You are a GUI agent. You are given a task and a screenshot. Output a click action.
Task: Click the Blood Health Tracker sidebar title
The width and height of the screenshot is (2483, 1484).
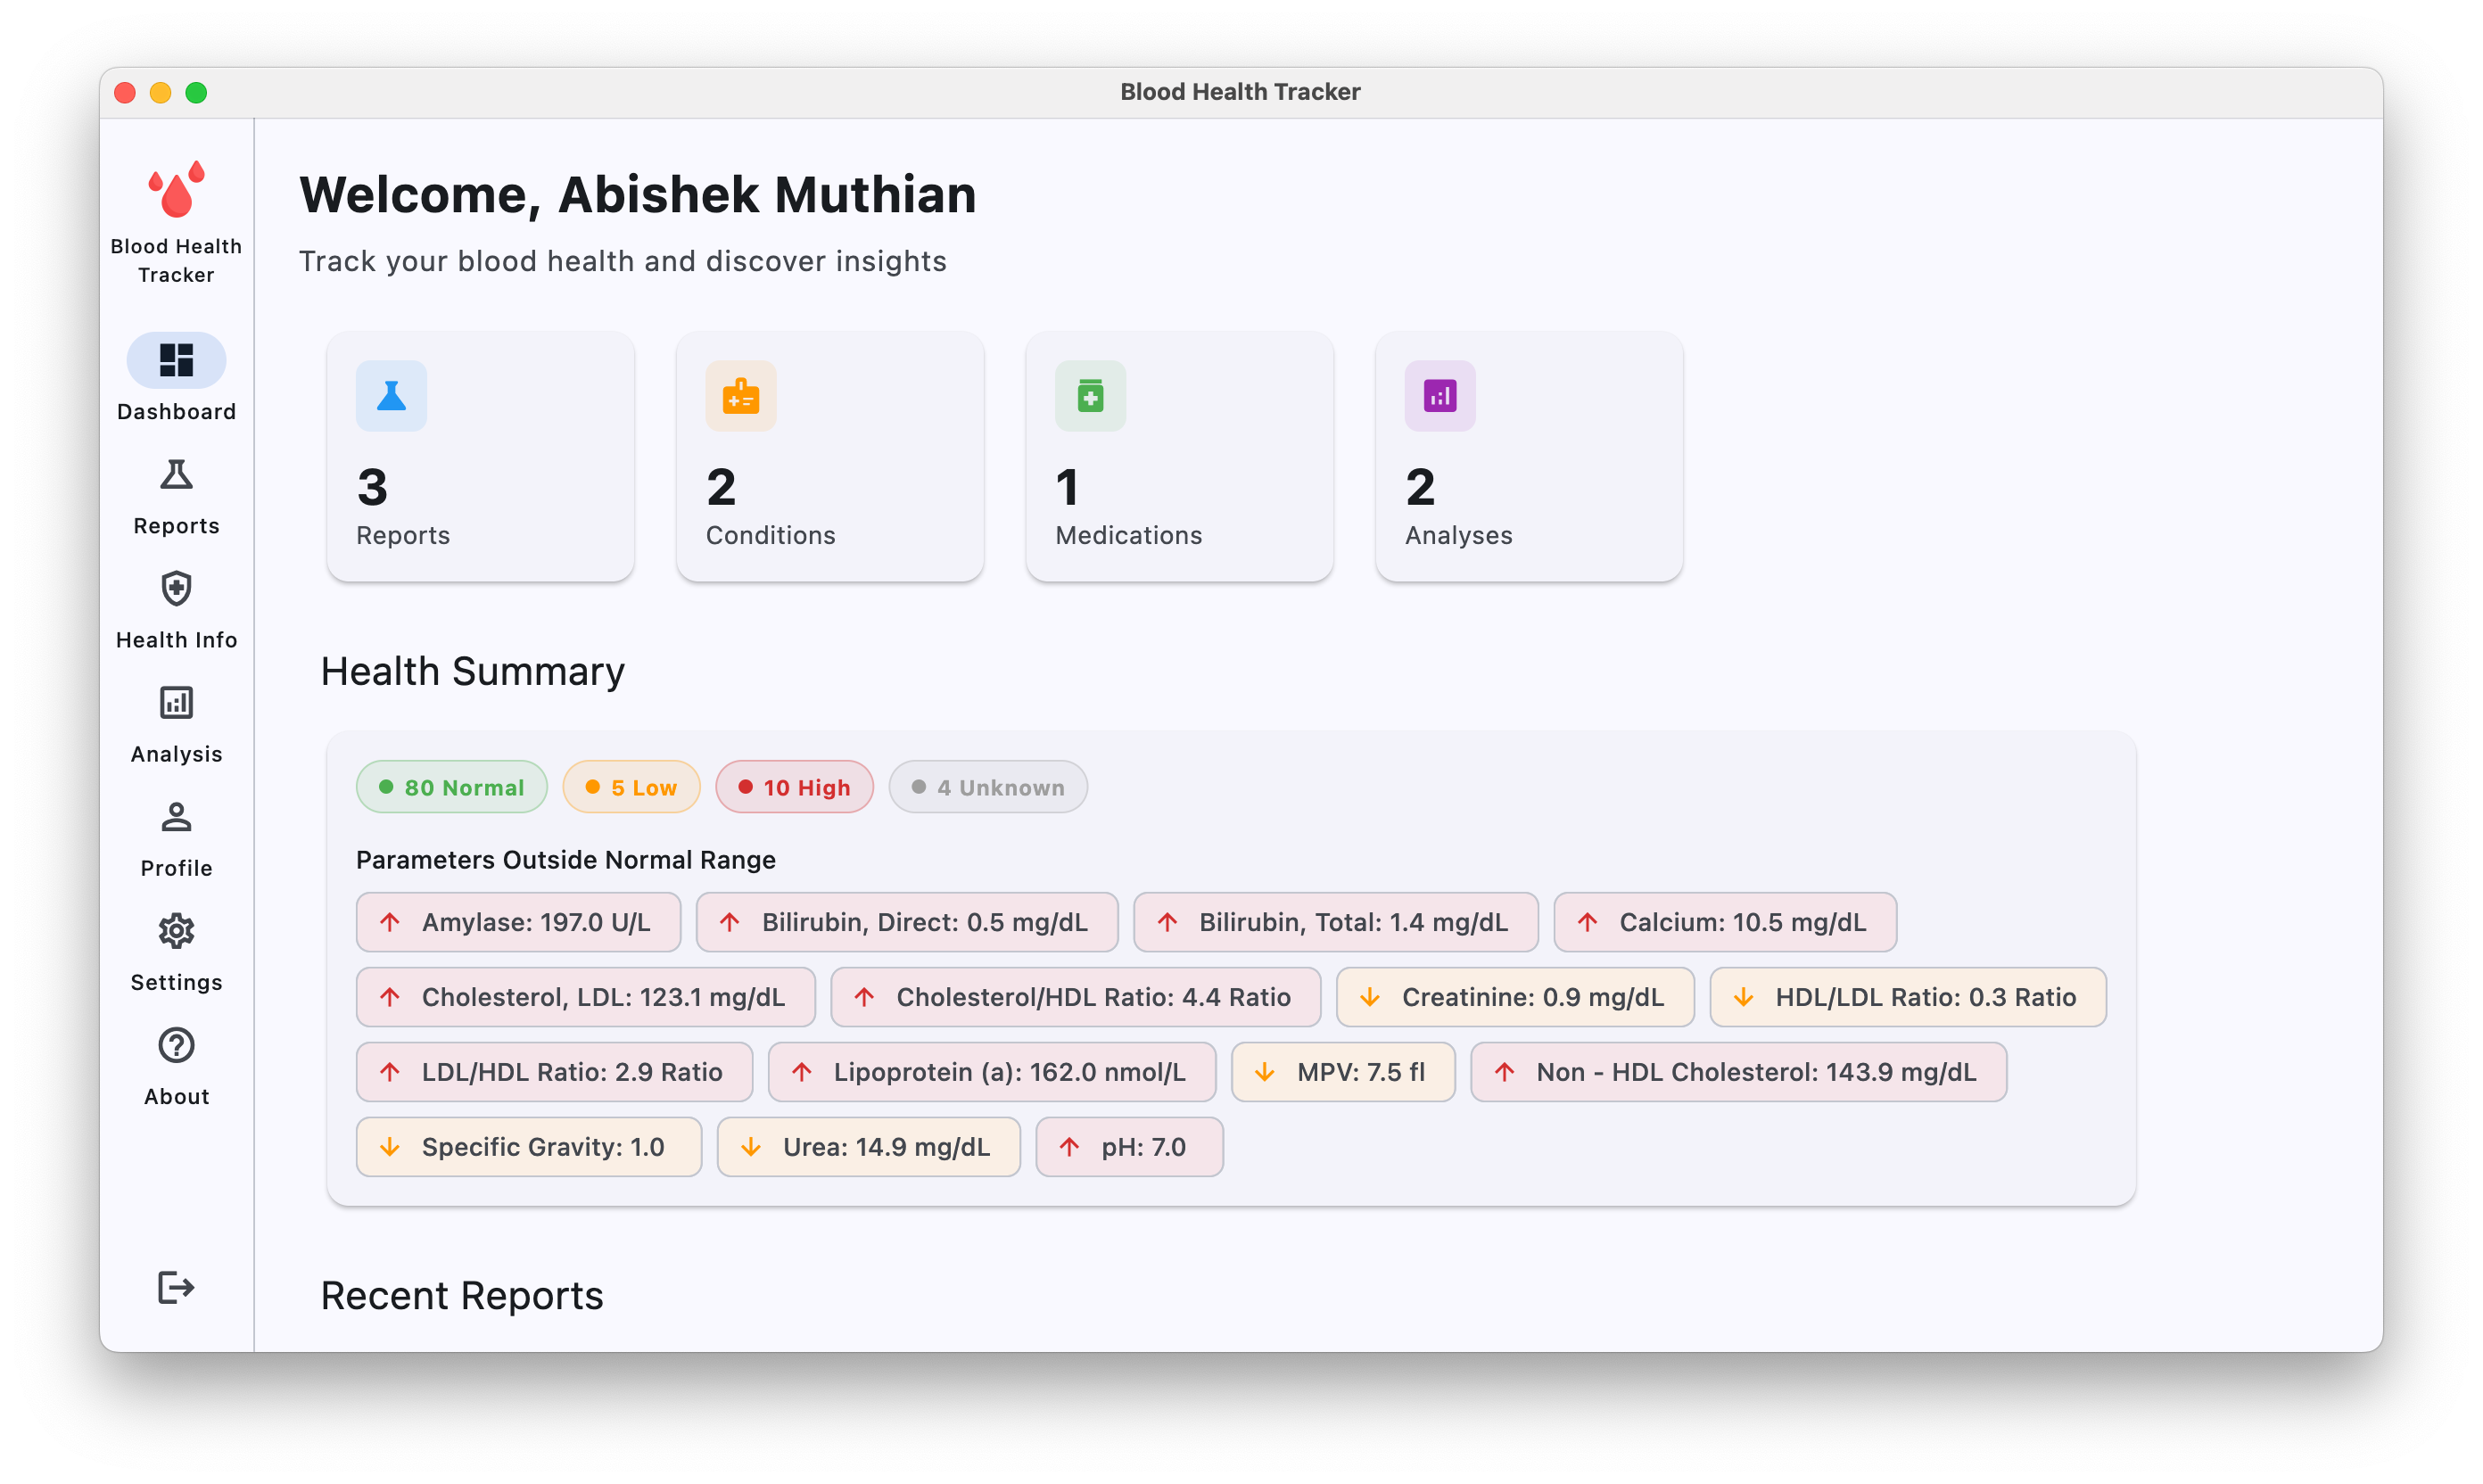(176, 260)
